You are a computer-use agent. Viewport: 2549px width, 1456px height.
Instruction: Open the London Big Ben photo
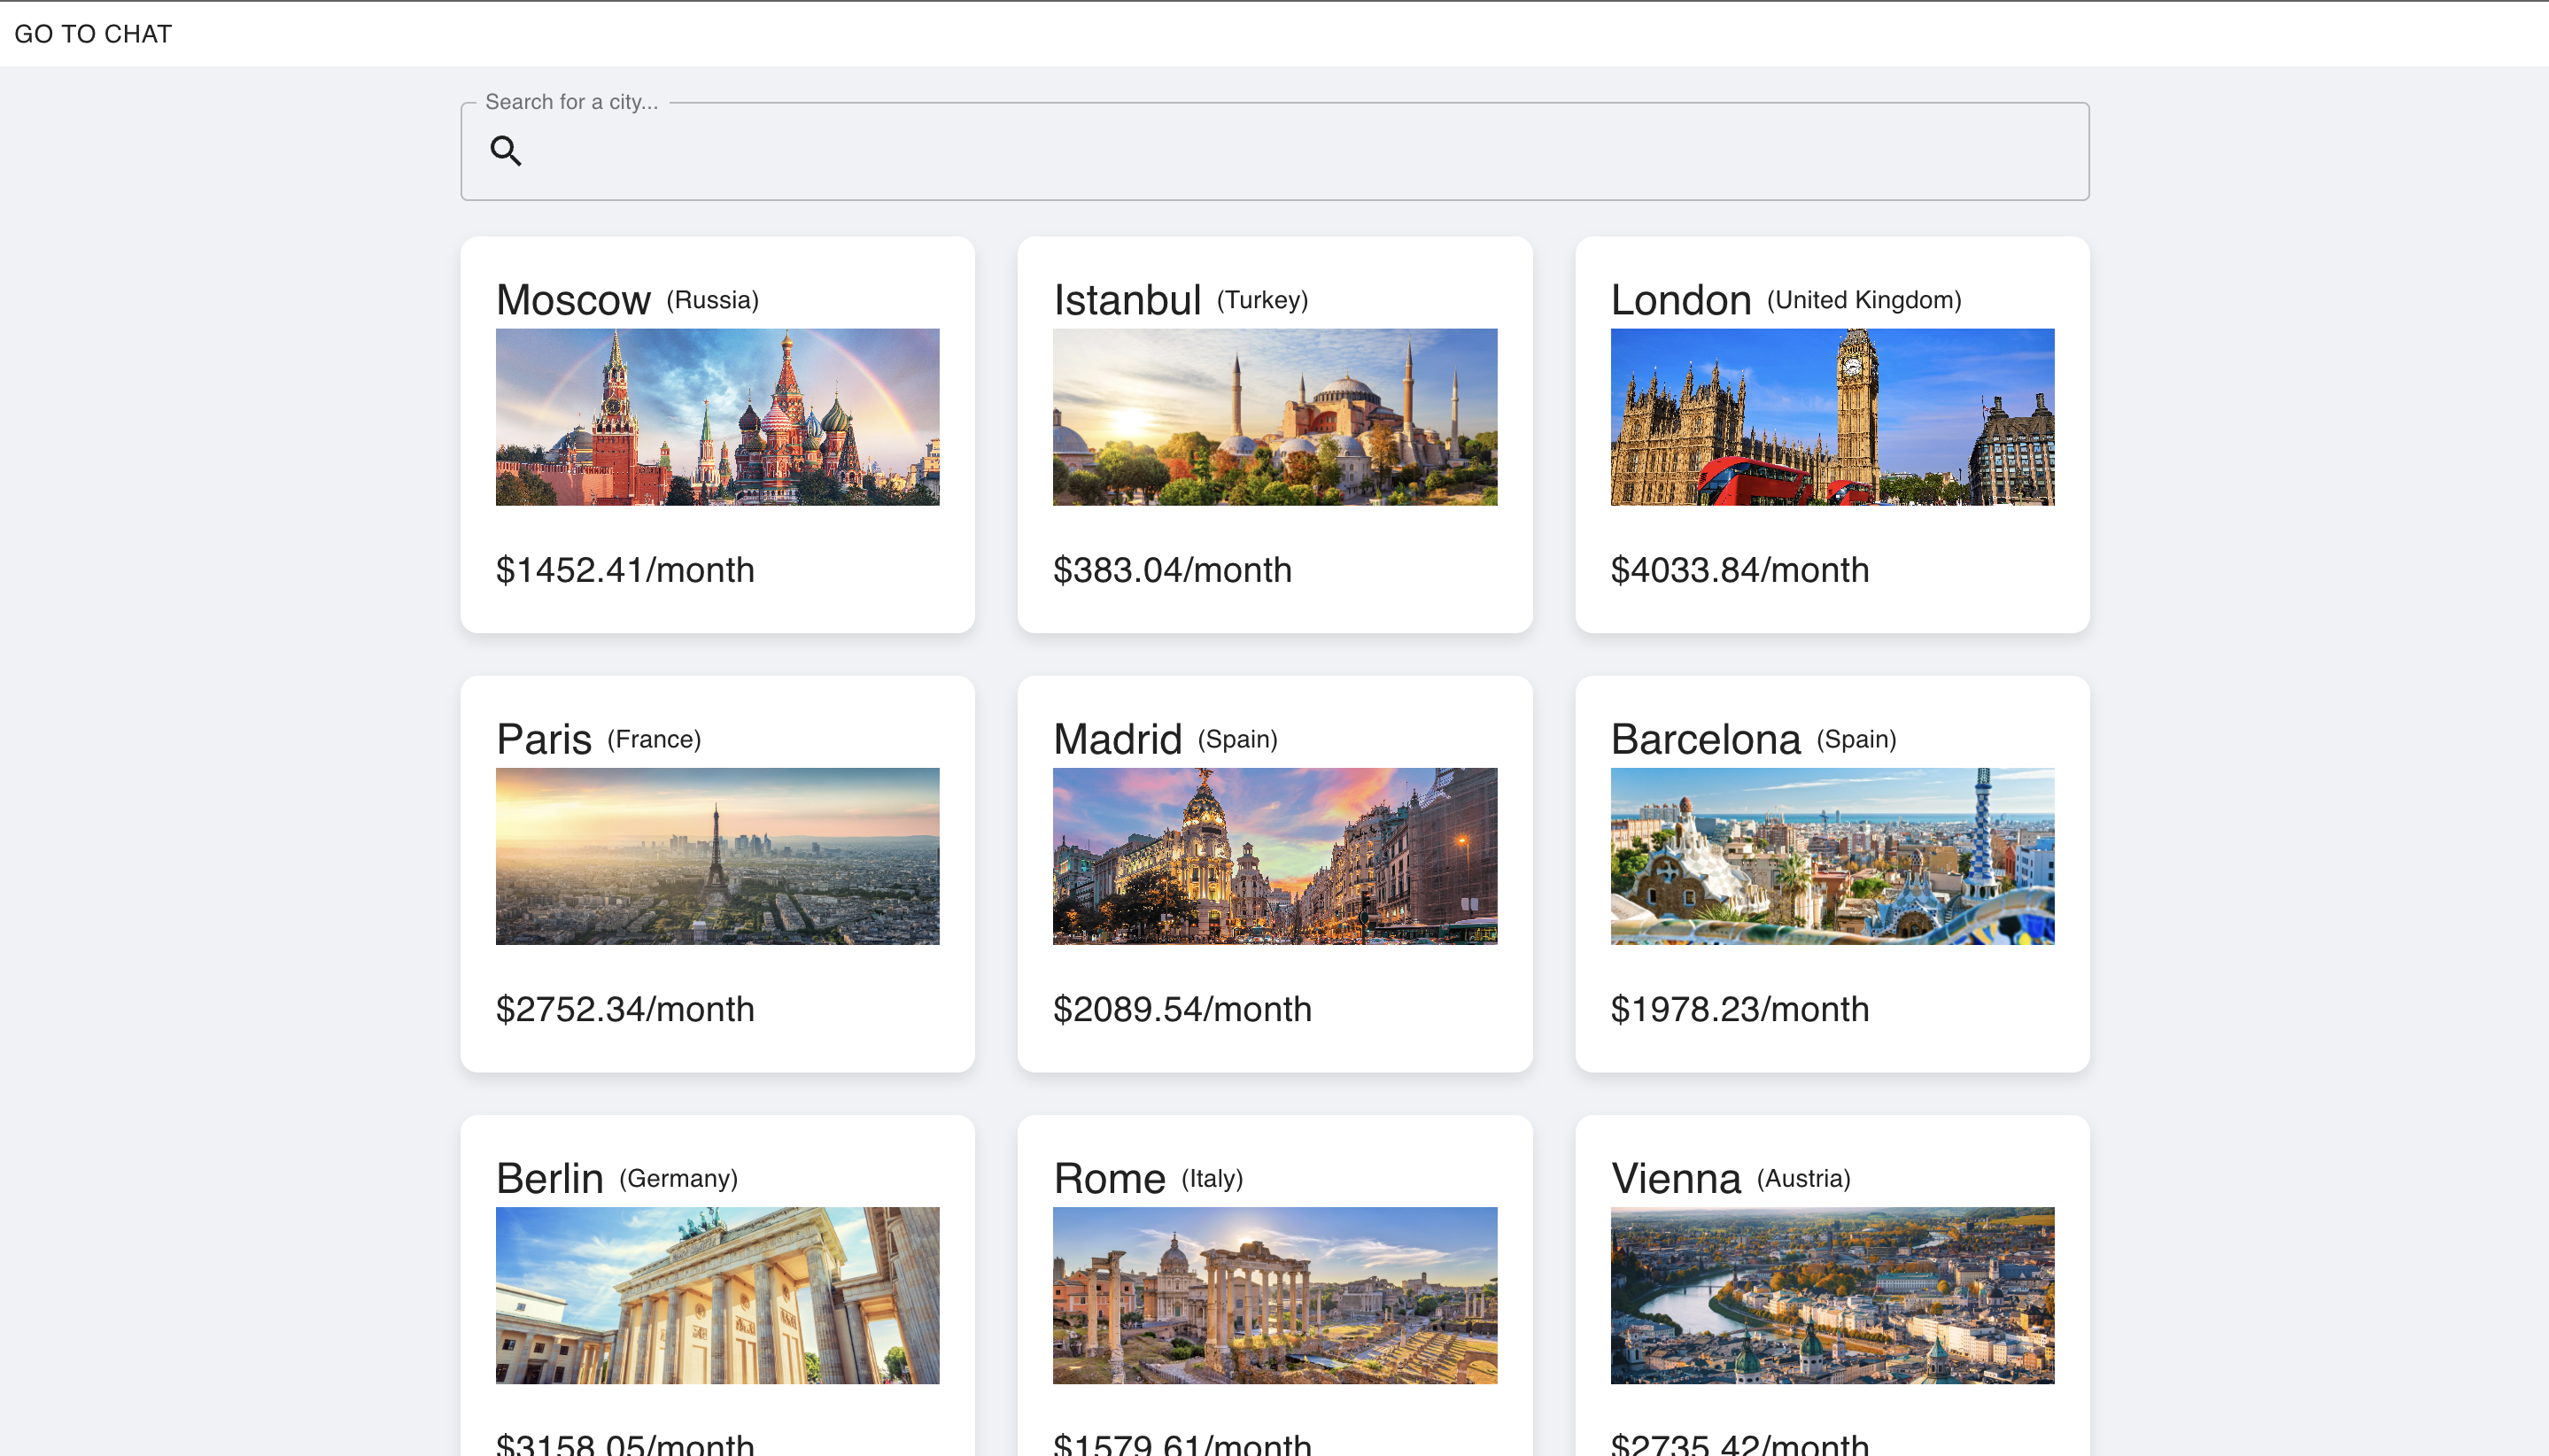(1831, 417)
